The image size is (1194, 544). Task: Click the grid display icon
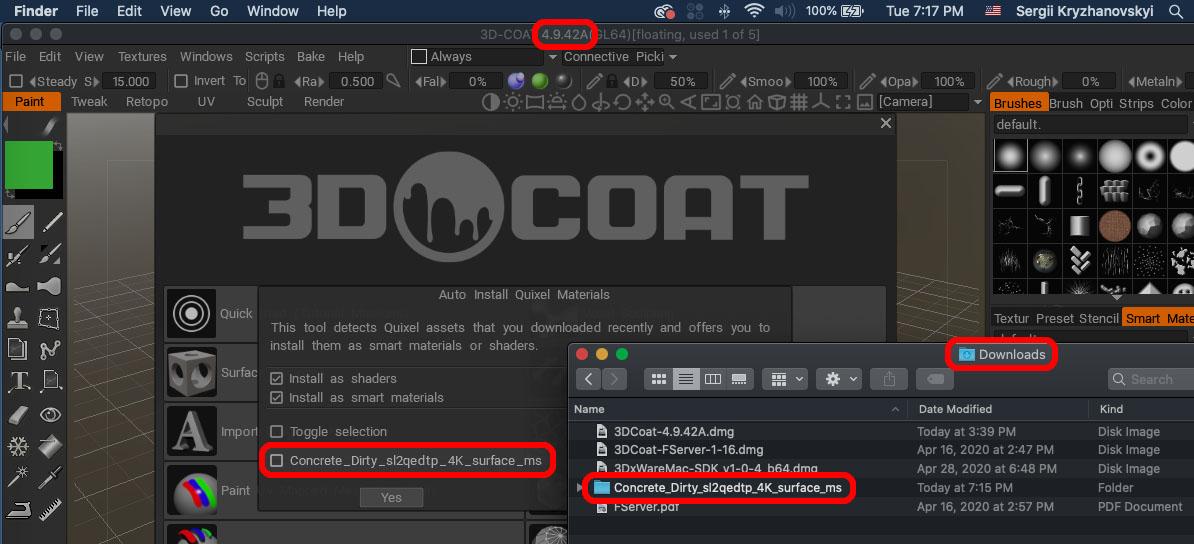pyautogui.click(x=798, y=102)
